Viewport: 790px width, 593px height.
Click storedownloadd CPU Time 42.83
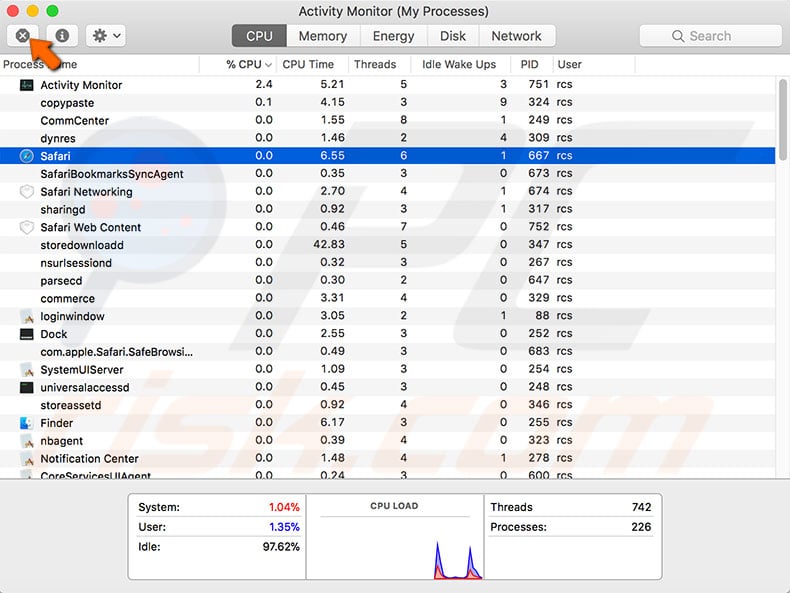329,245
